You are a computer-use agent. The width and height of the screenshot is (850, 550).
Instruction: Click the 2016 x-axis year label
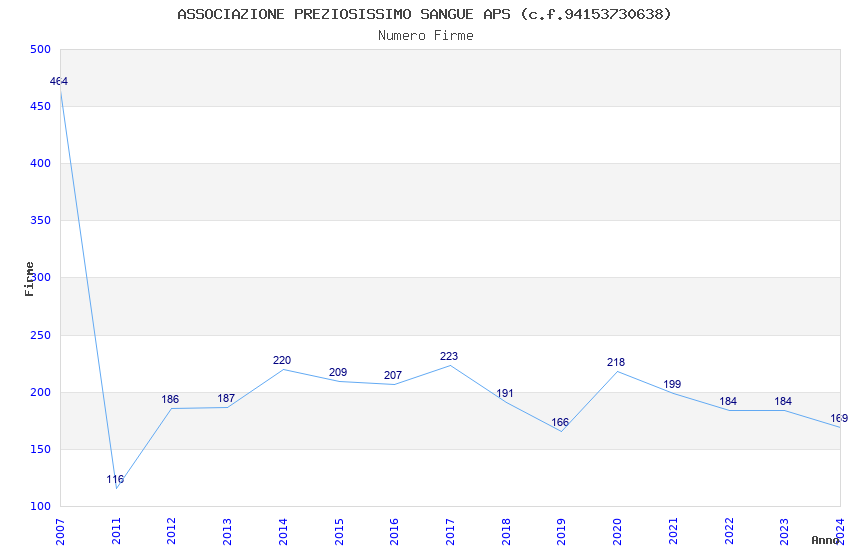pos(394,531)
